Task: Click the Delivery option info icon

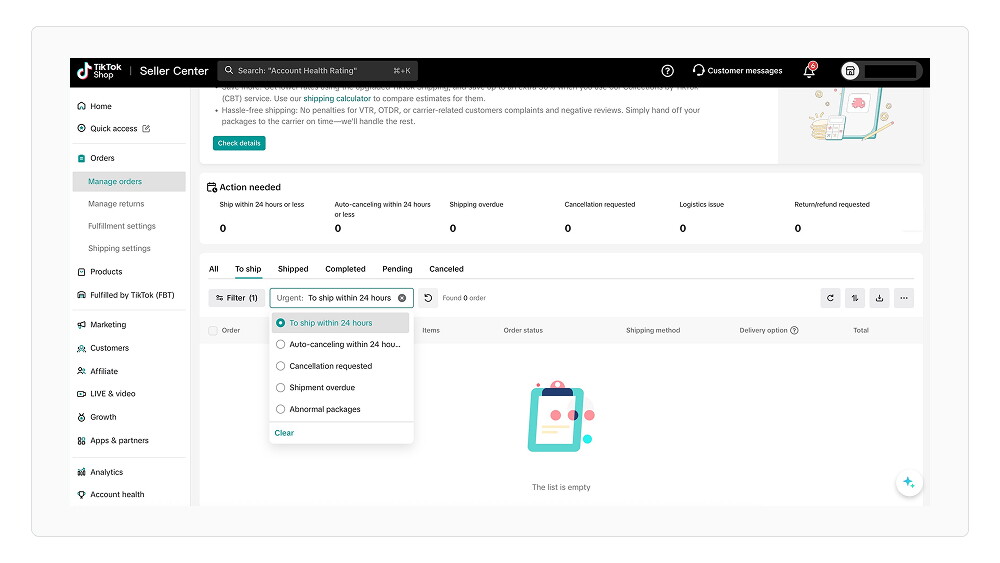Action: pos(794,330)
